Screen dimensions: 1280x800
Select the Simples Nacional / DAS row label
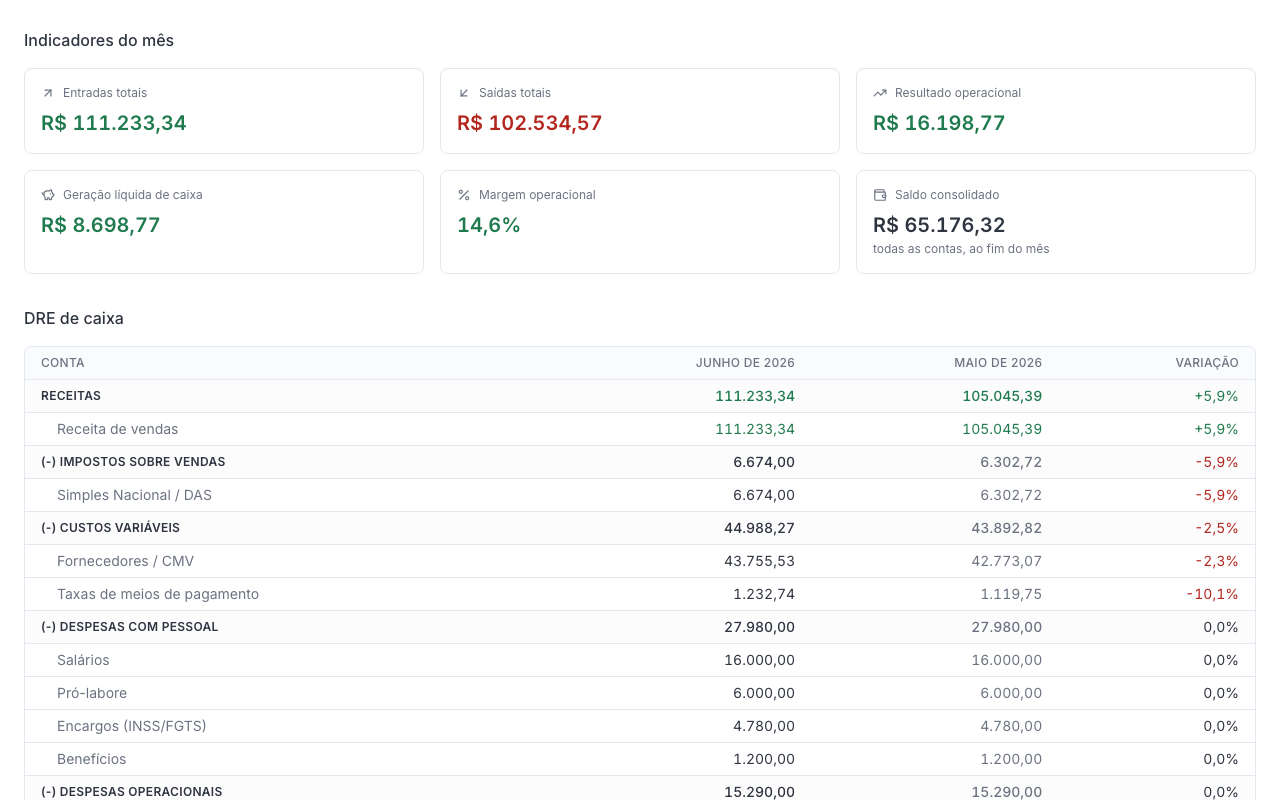pos(134,495)
